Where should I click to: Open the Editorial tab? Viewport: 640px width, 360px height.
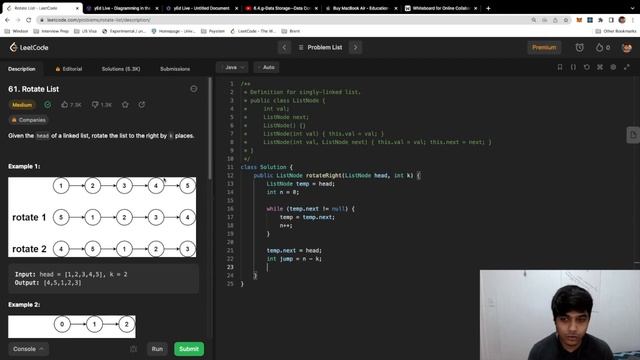click(69, 69)
